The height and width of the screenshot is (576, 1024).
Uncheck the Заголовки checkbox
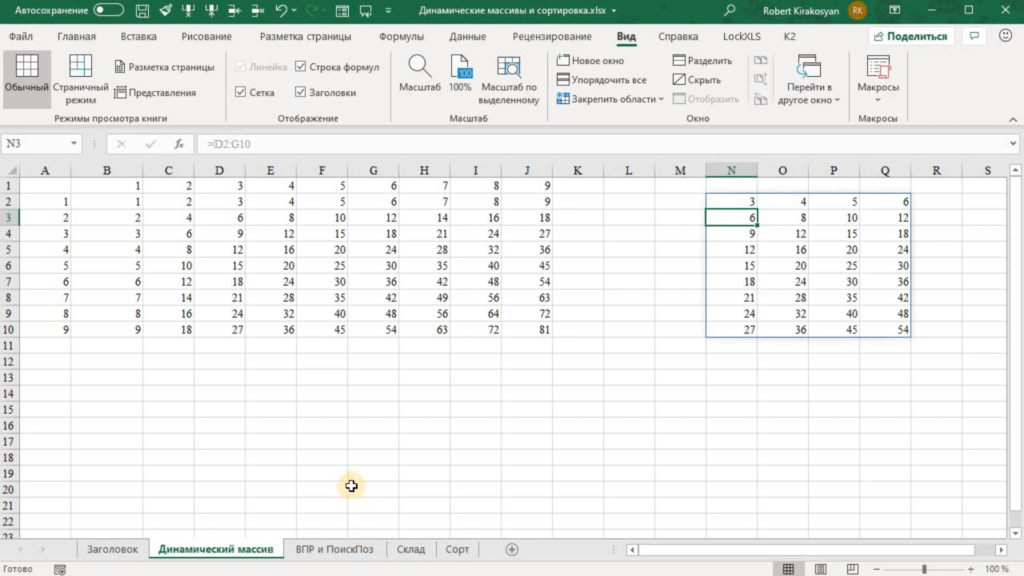(301, 92)
